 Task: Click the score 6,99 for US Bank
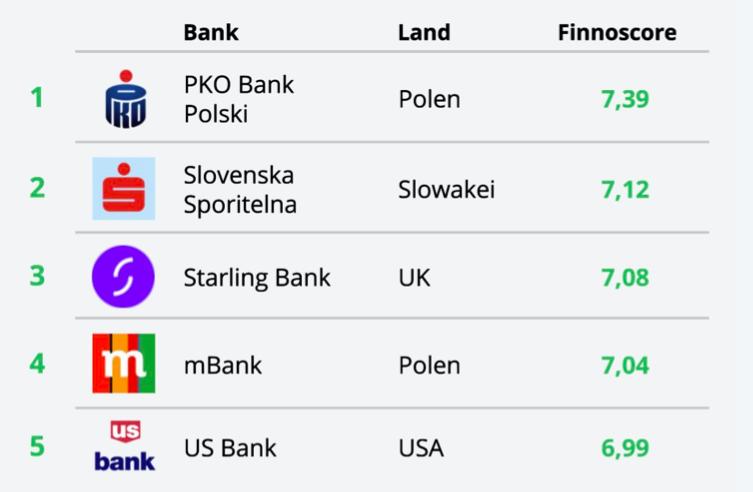[625, 448]
